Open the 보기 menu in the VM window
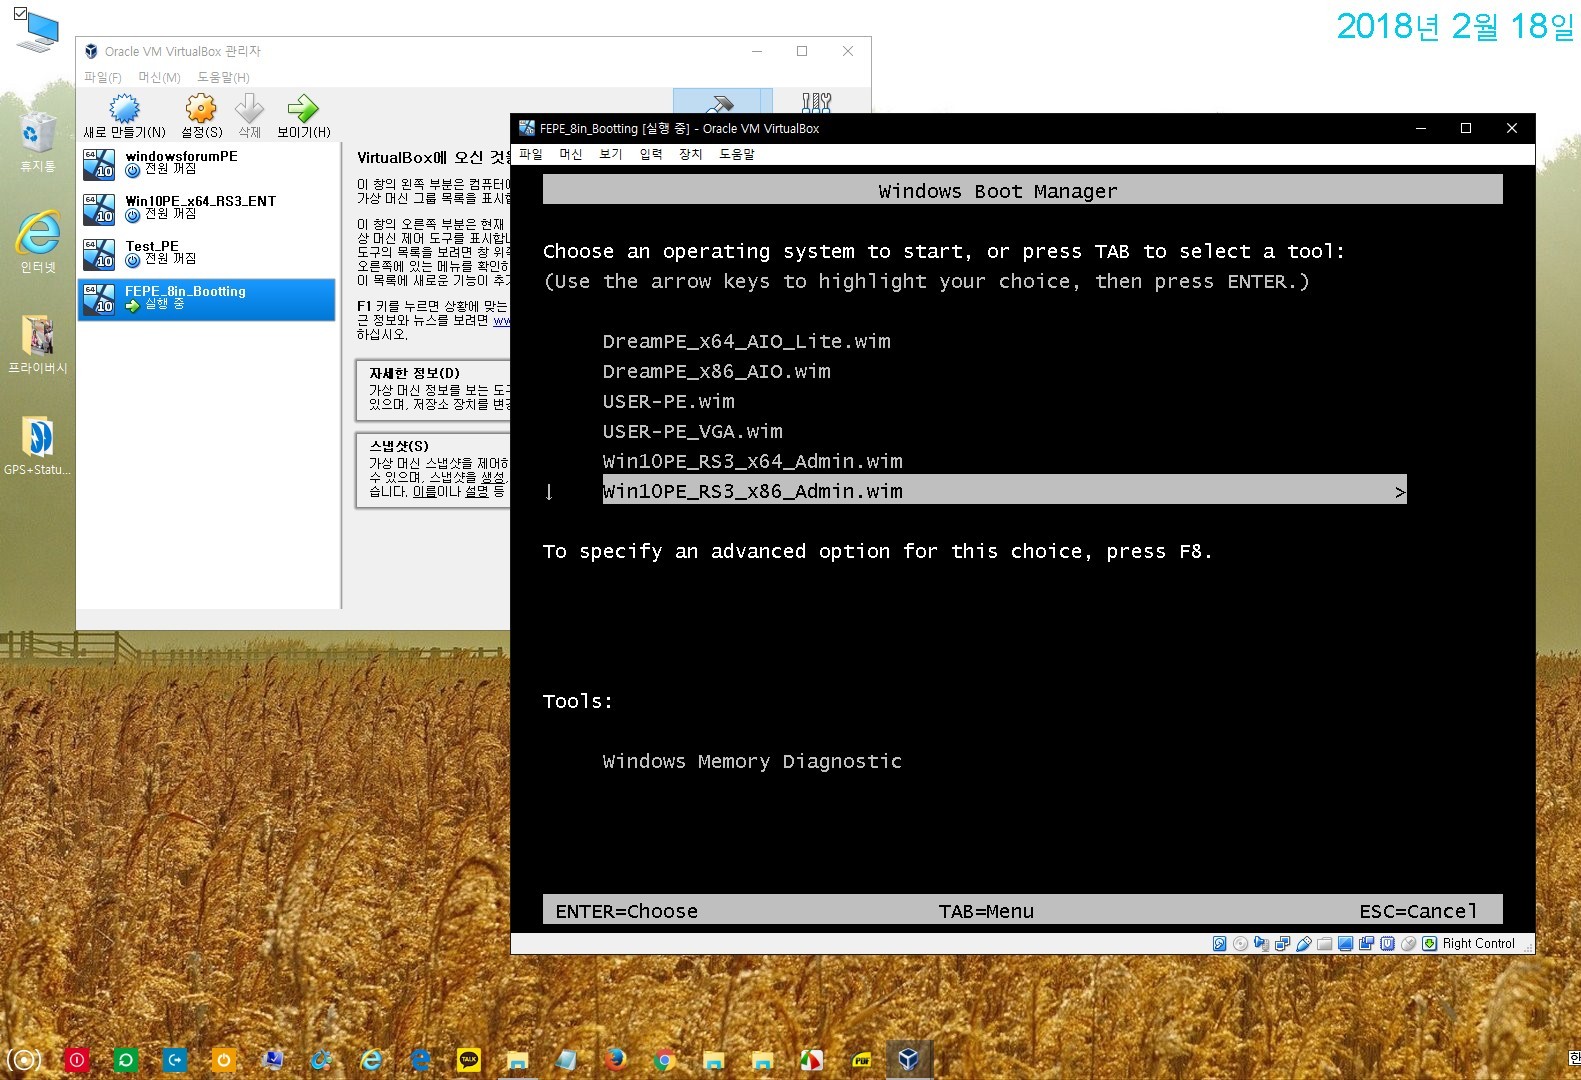This screenshot has width=1581, height=1080. pos(611,154)
